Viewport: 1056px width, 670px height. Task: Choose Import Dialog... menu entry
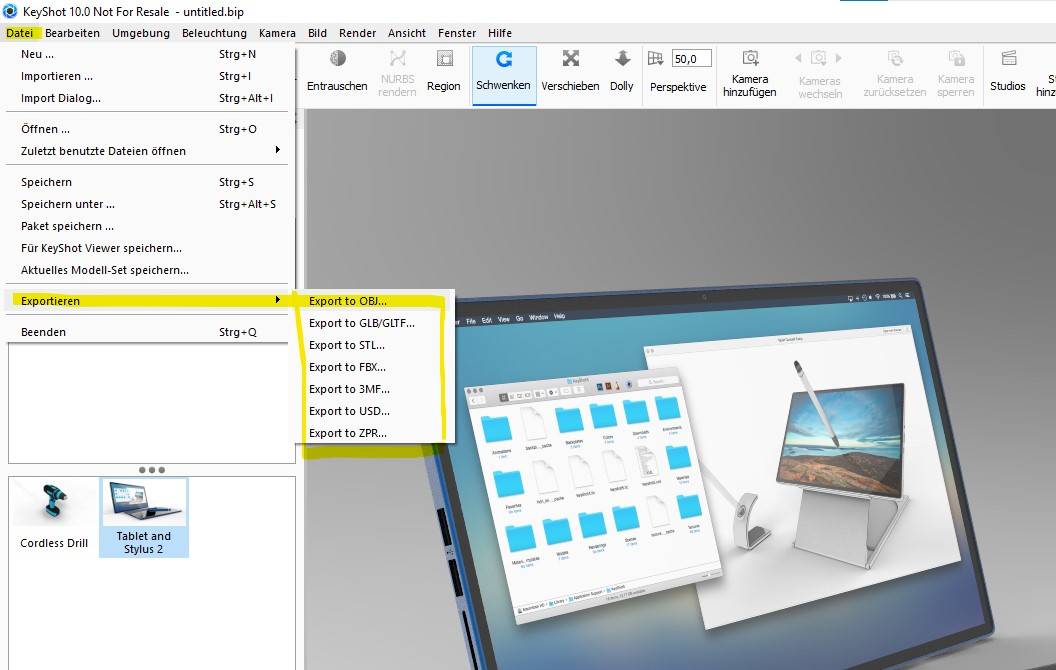(147, 98)
